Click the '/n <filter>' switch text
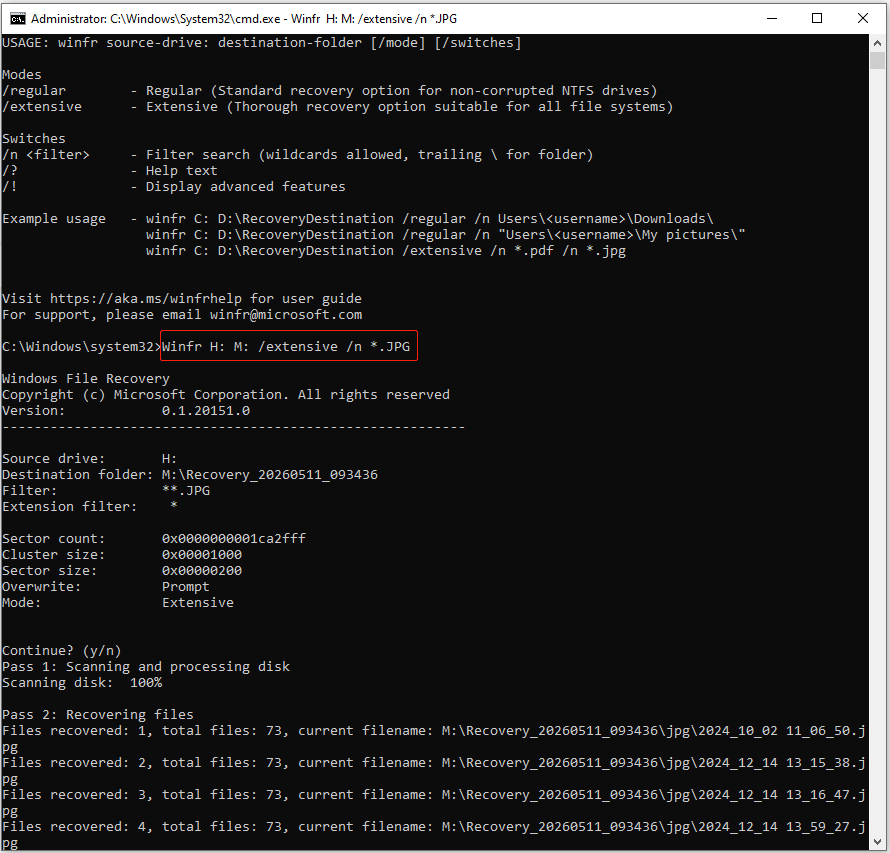 point(46,154)
